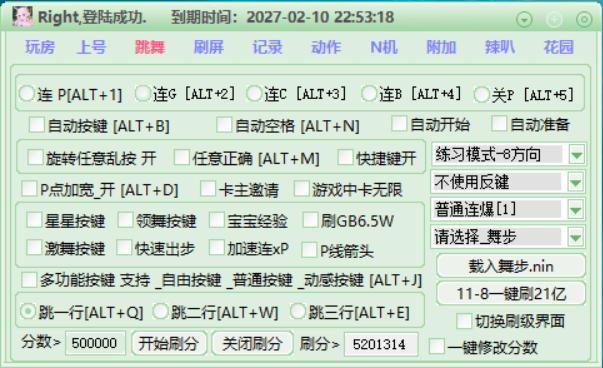The height and width of the screenshot is (368, 603).
Task: Focus the 分数 field showing 500000
Action: 95,343
